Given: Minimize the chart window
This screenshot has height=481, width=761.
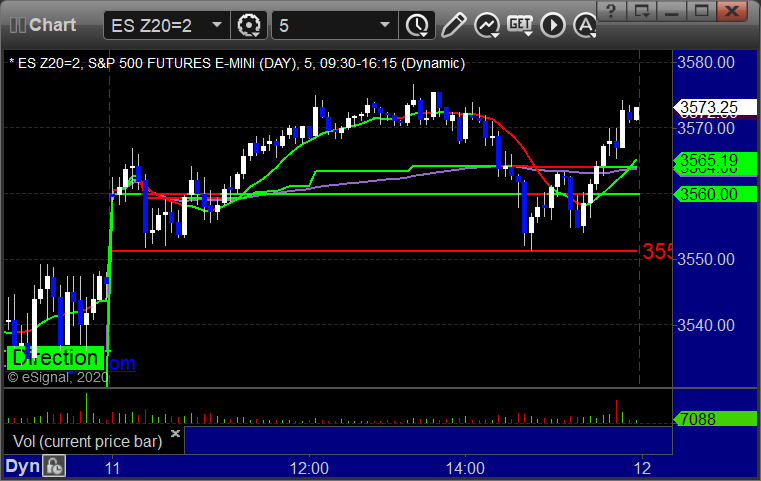Looking at the screenshot, I should (x=671, y=10).
